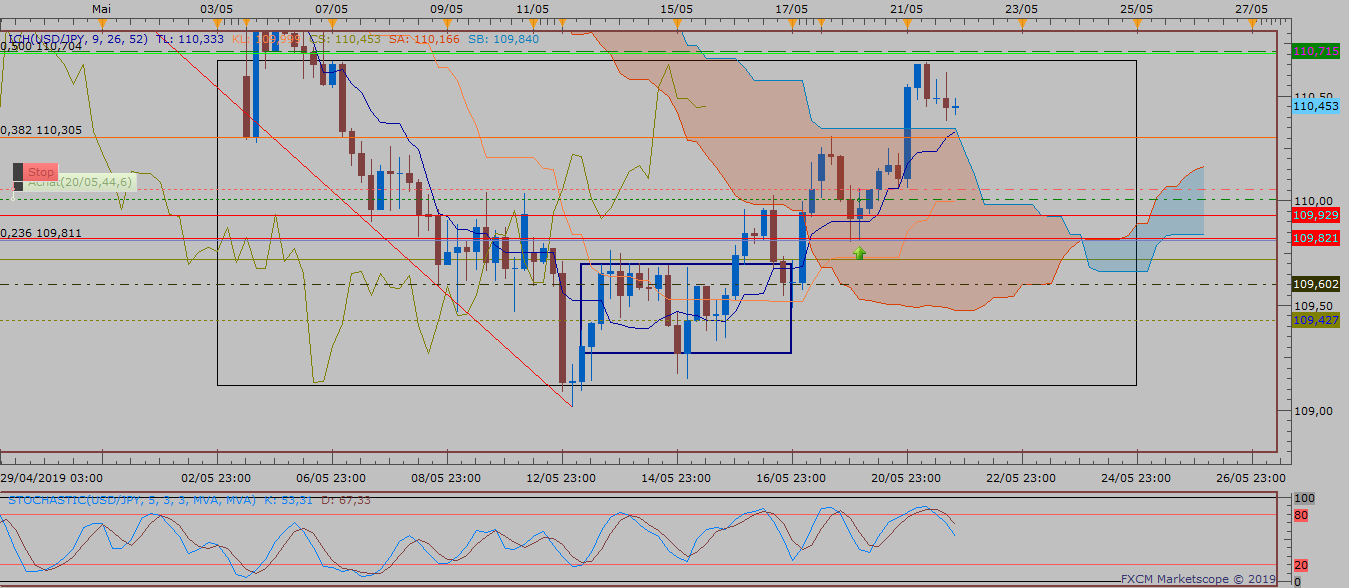Click the ICH(USD/JPY, 9, 26, 52) indicator label
This screenshot has height=588, width=1349.
(78, 39)
